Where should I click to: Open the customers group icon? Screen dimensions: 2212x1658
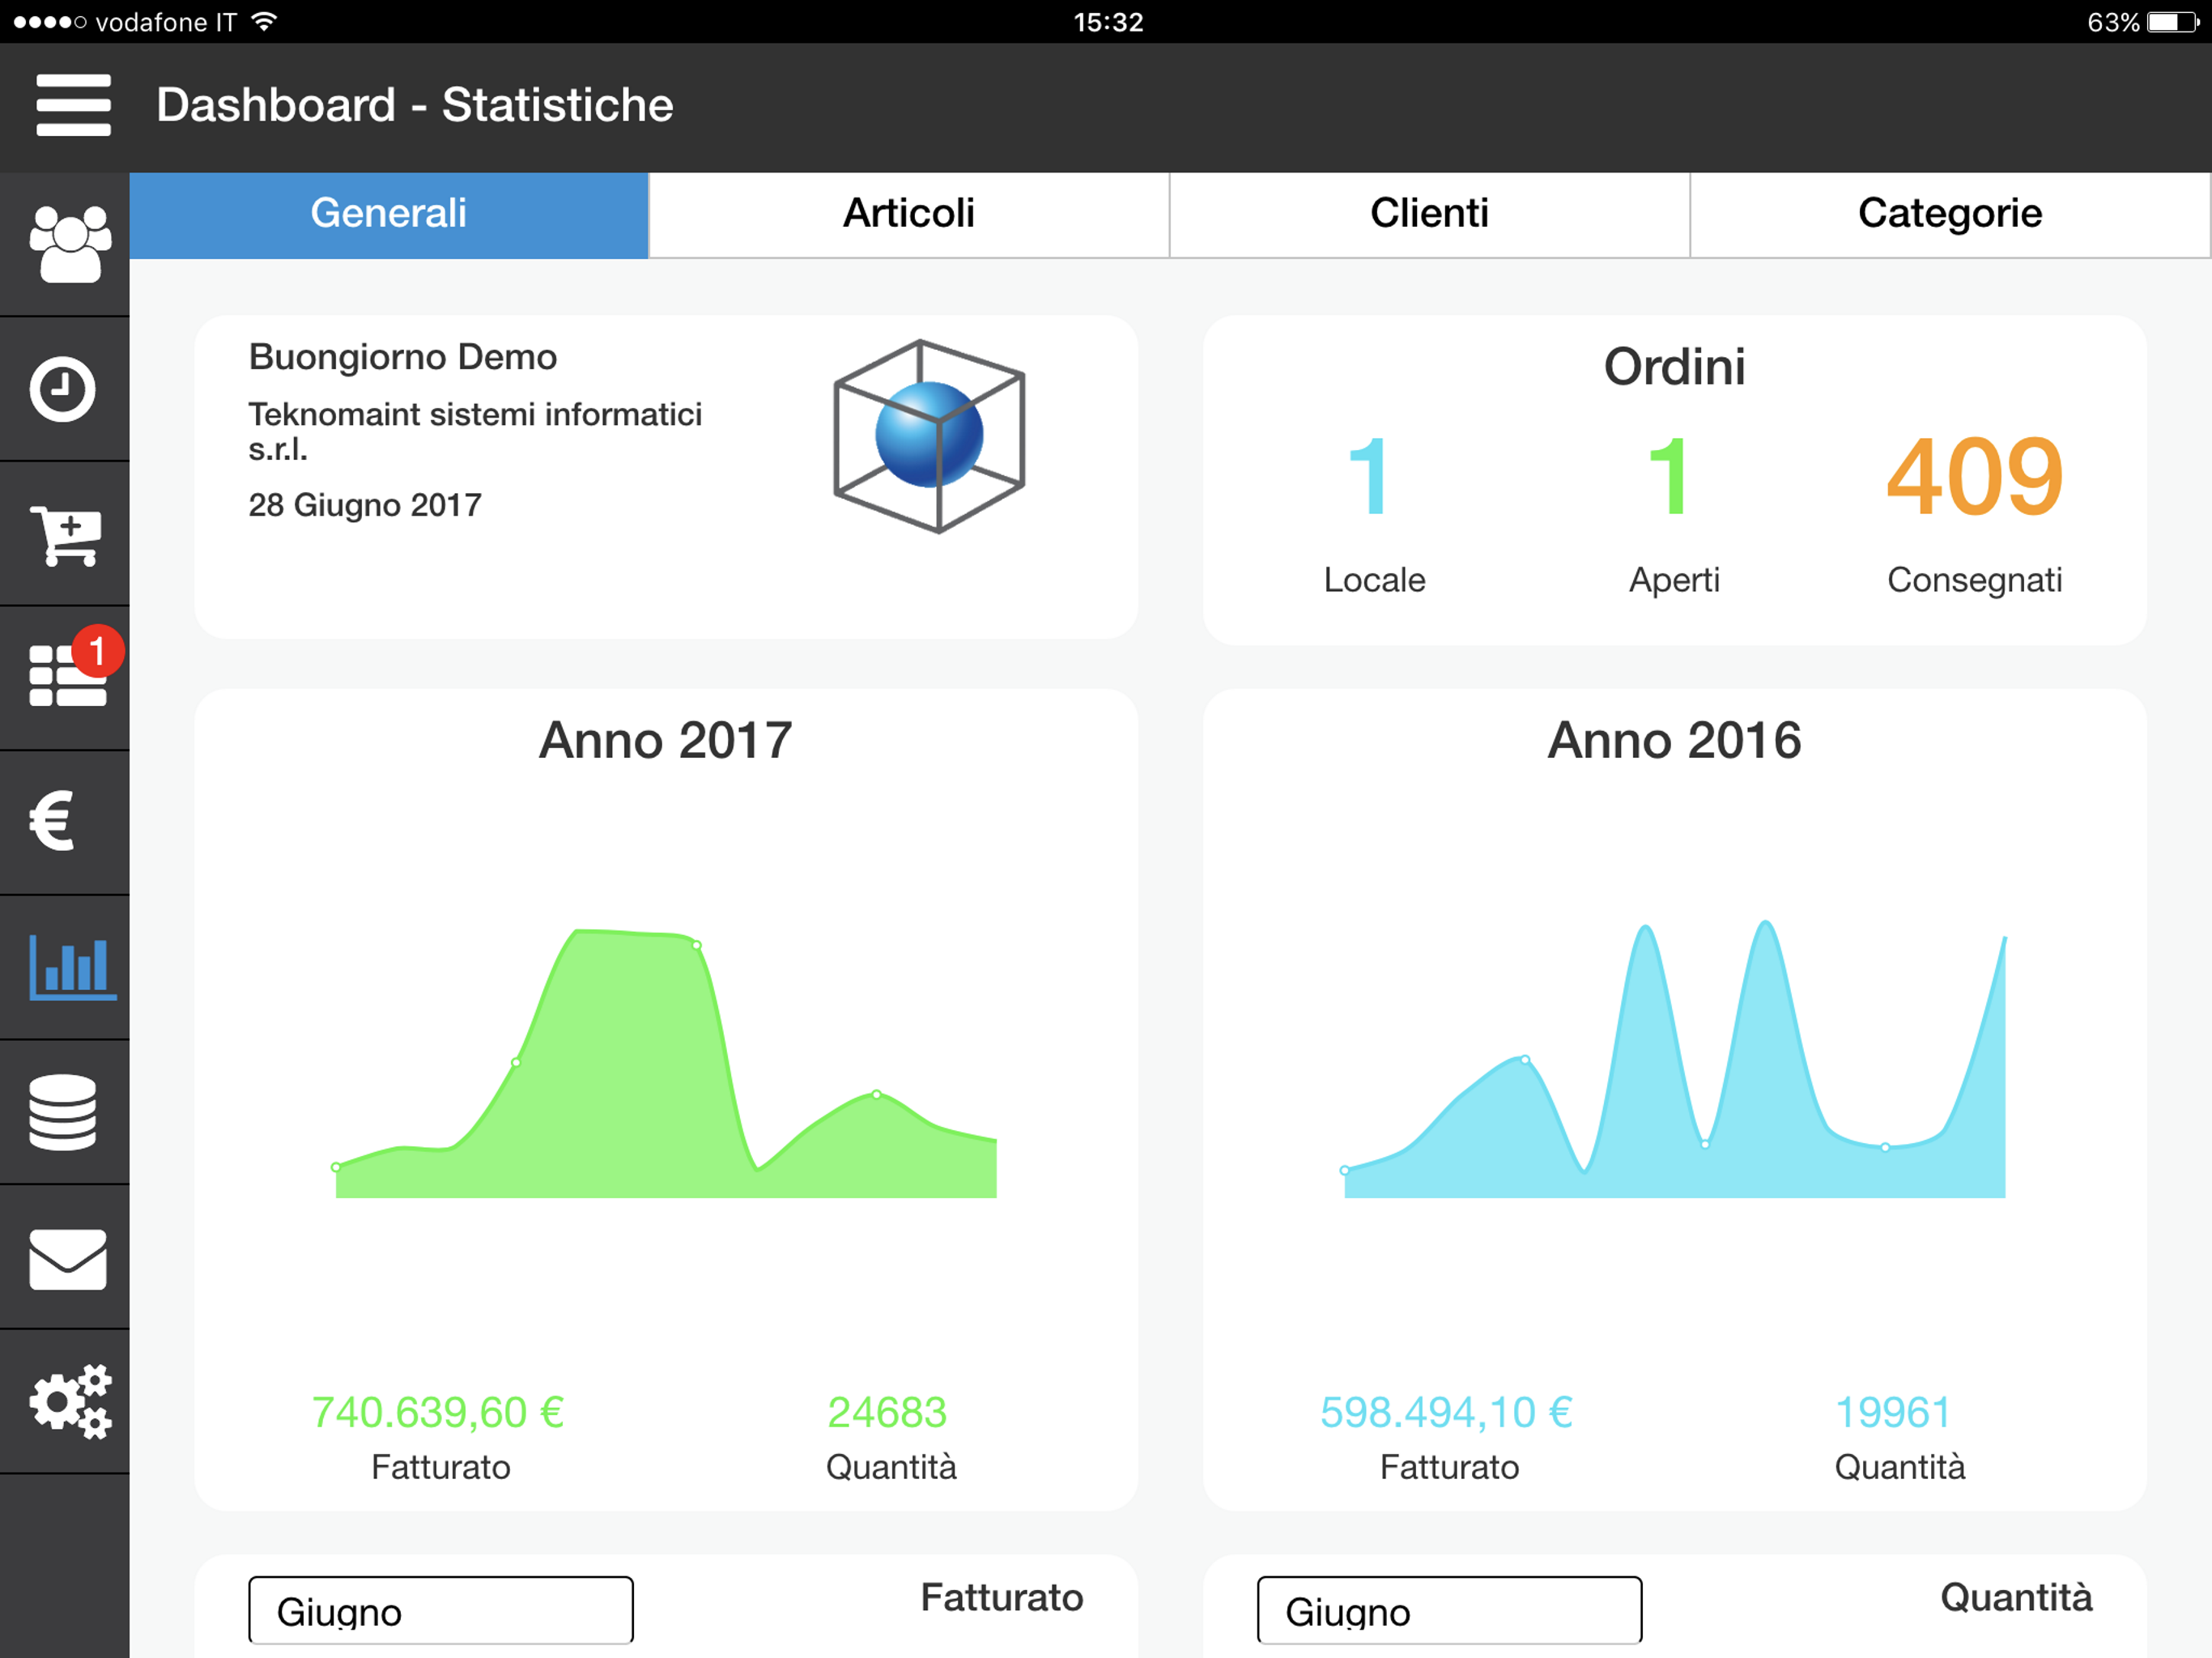pyautogui.click(x=69, y=244)
